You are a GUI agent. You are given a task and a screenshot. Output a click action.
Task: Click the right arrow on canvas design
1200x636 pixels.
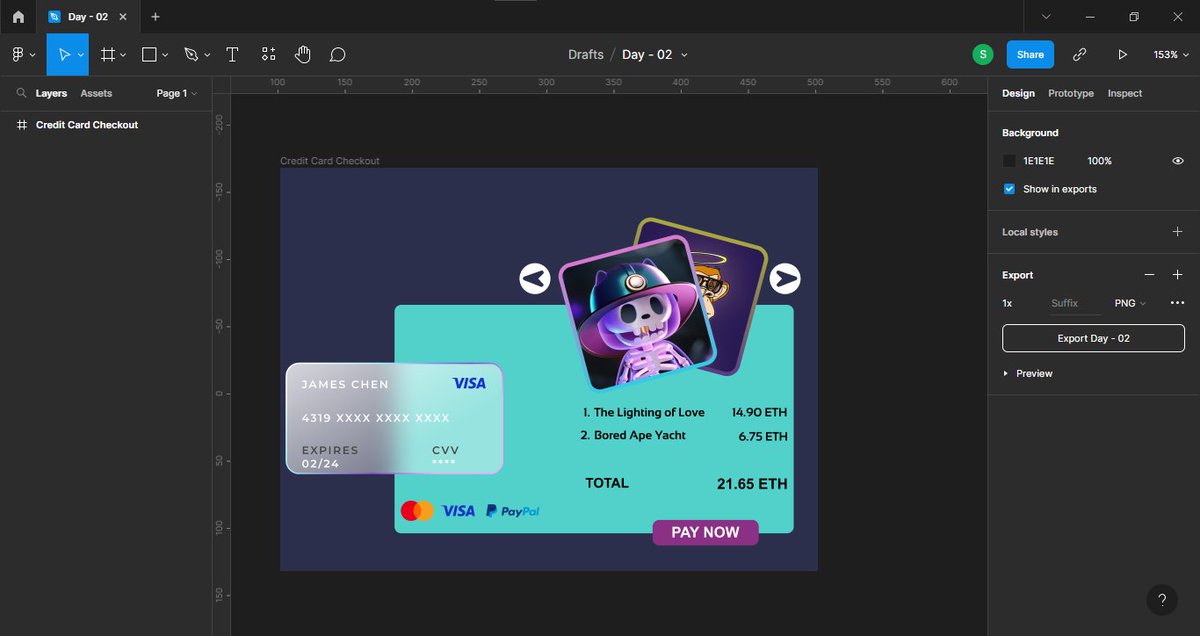click(786, 278)
